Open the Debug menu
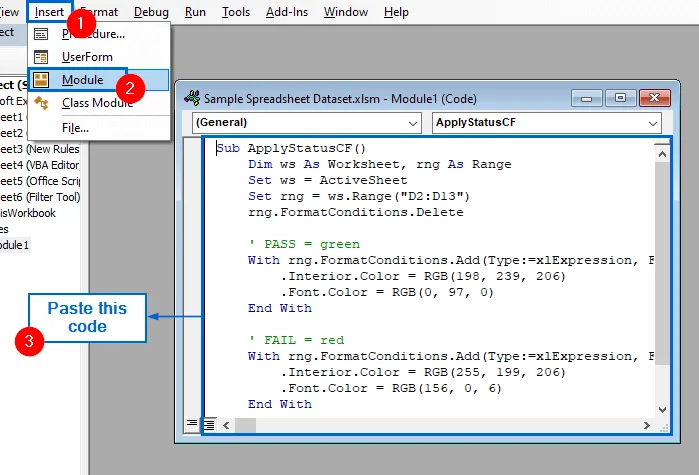The height and width of the screenshot is (475, 699). tap(151, 12)
